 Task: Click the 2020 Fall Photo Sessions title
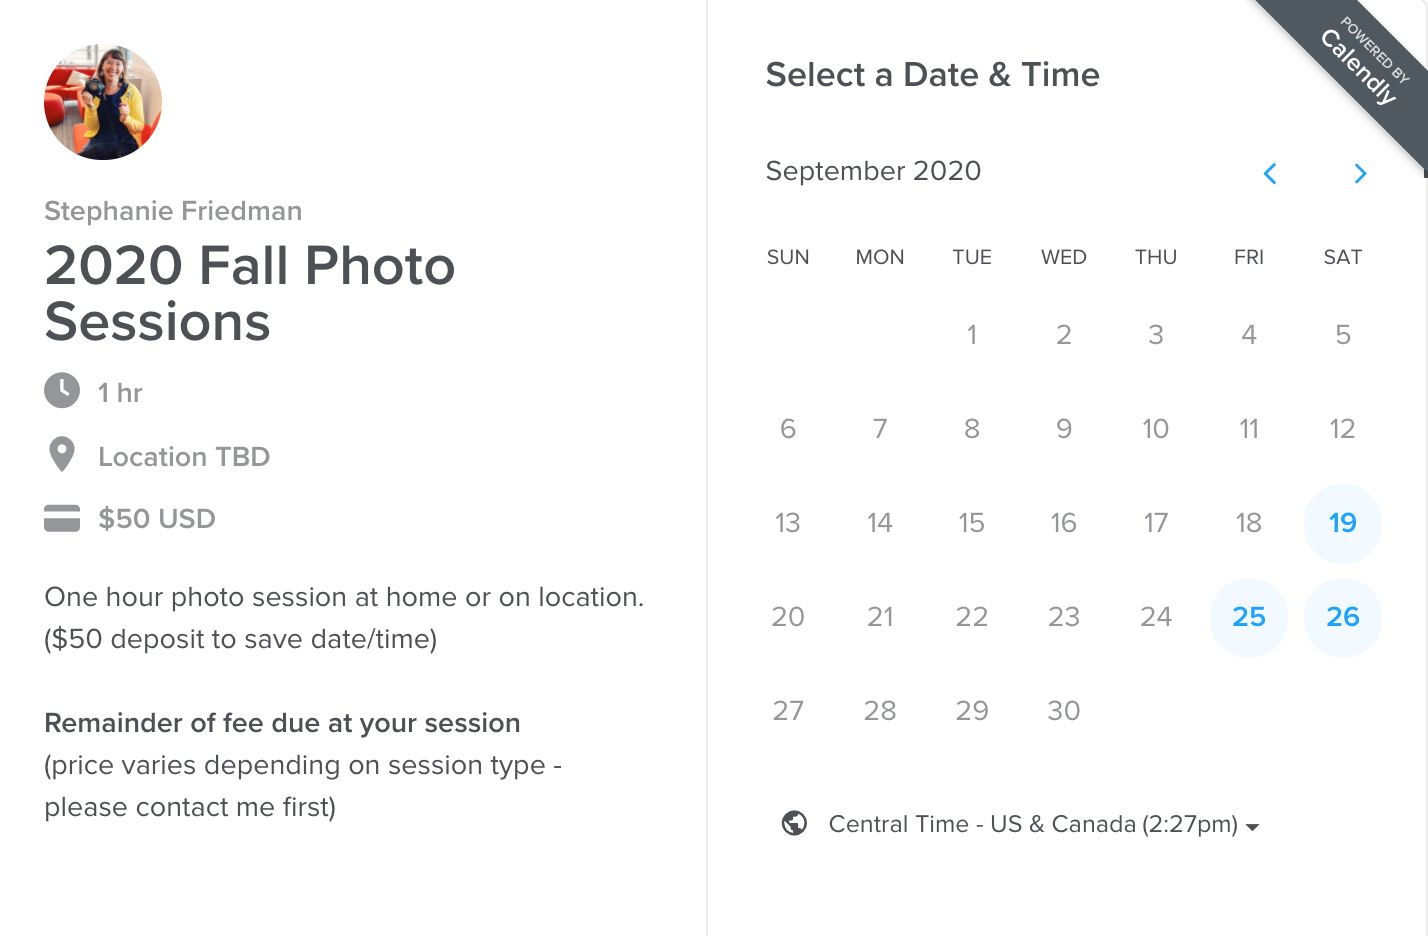250,294
